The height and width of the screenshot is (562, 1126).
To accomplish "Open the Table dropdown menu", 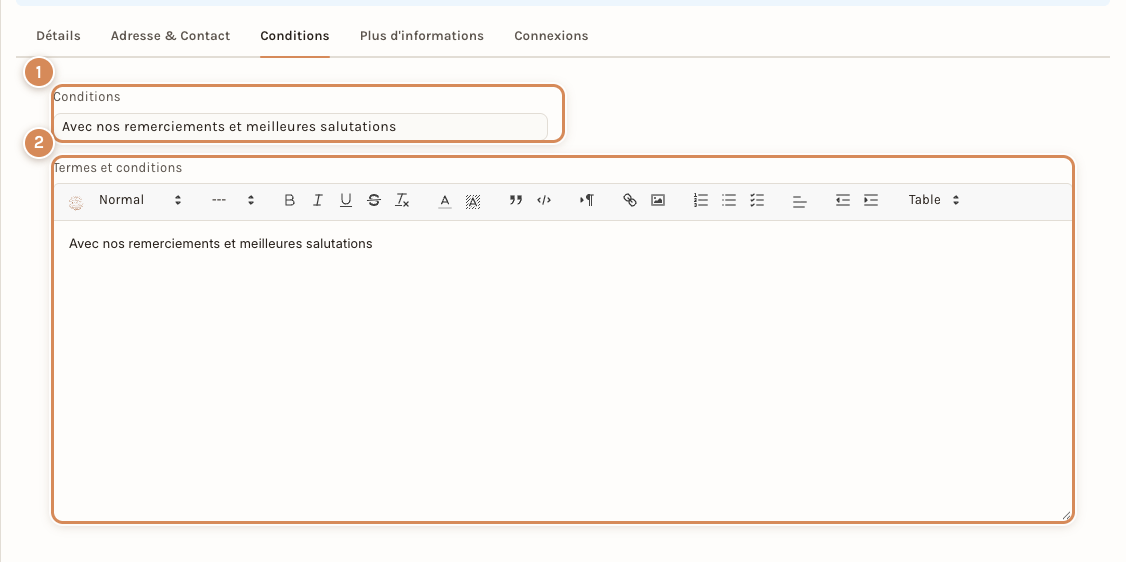I will 934,200.
